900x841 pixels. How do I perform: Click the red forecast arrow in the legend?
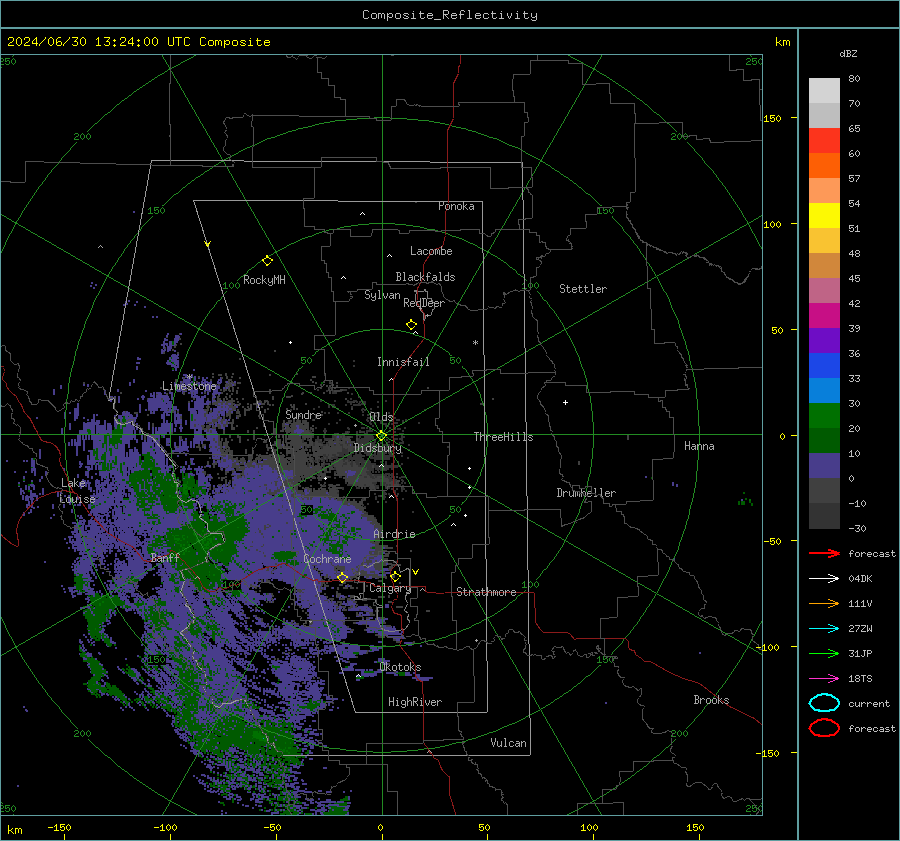tap(824, 553)
